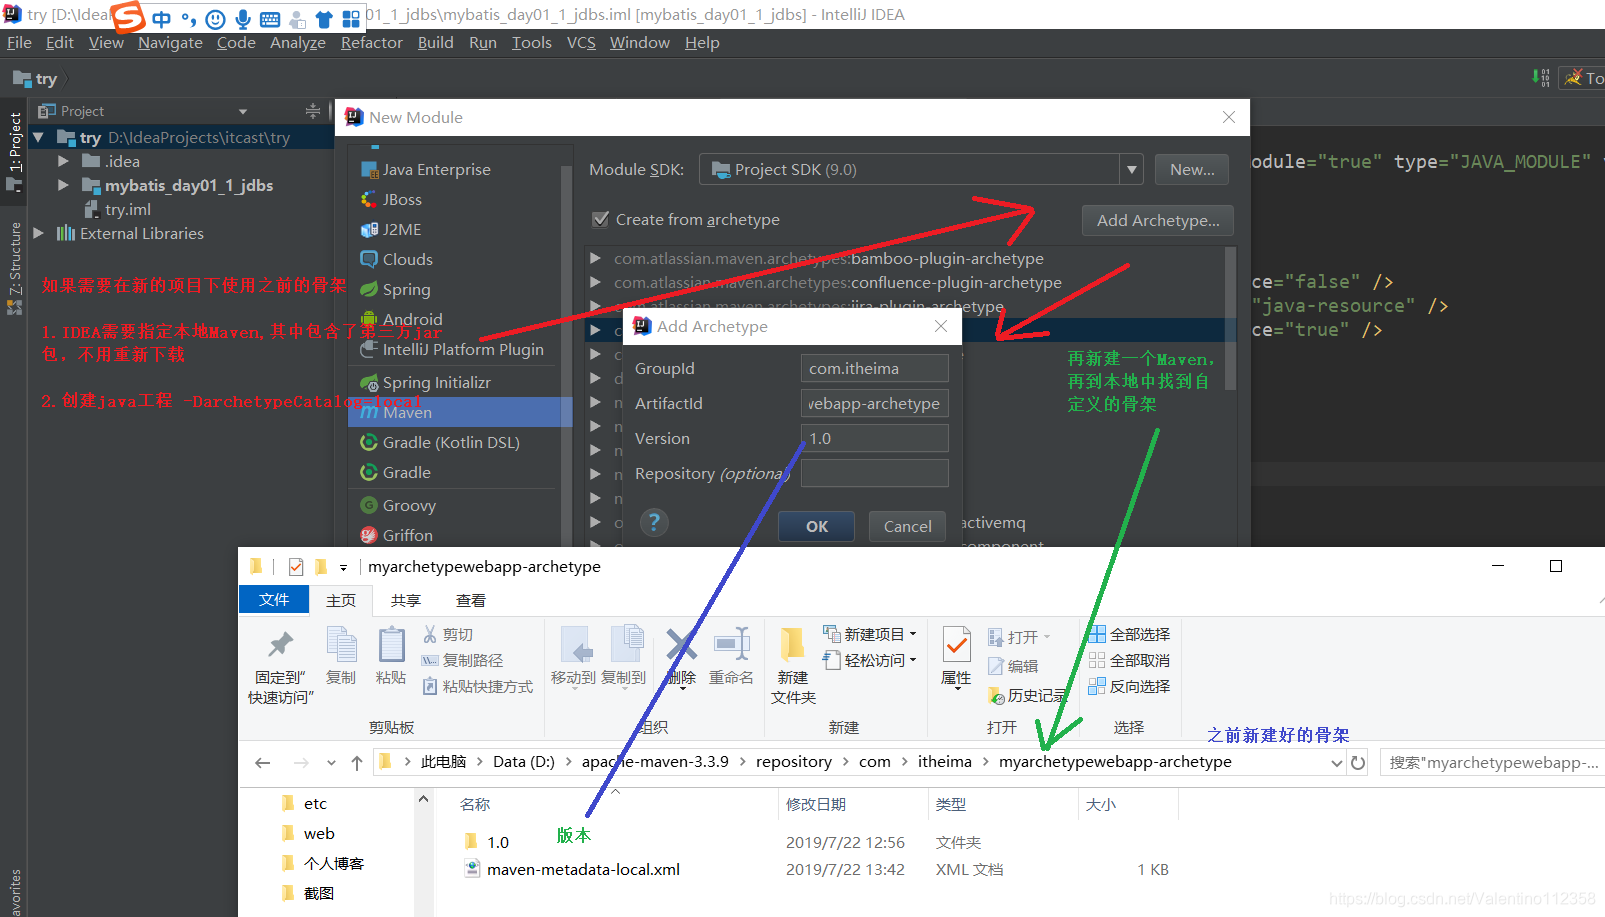Create new folder in Explorer
Image resolution: width=1605 pixels, height=917 pixels.
793,665
